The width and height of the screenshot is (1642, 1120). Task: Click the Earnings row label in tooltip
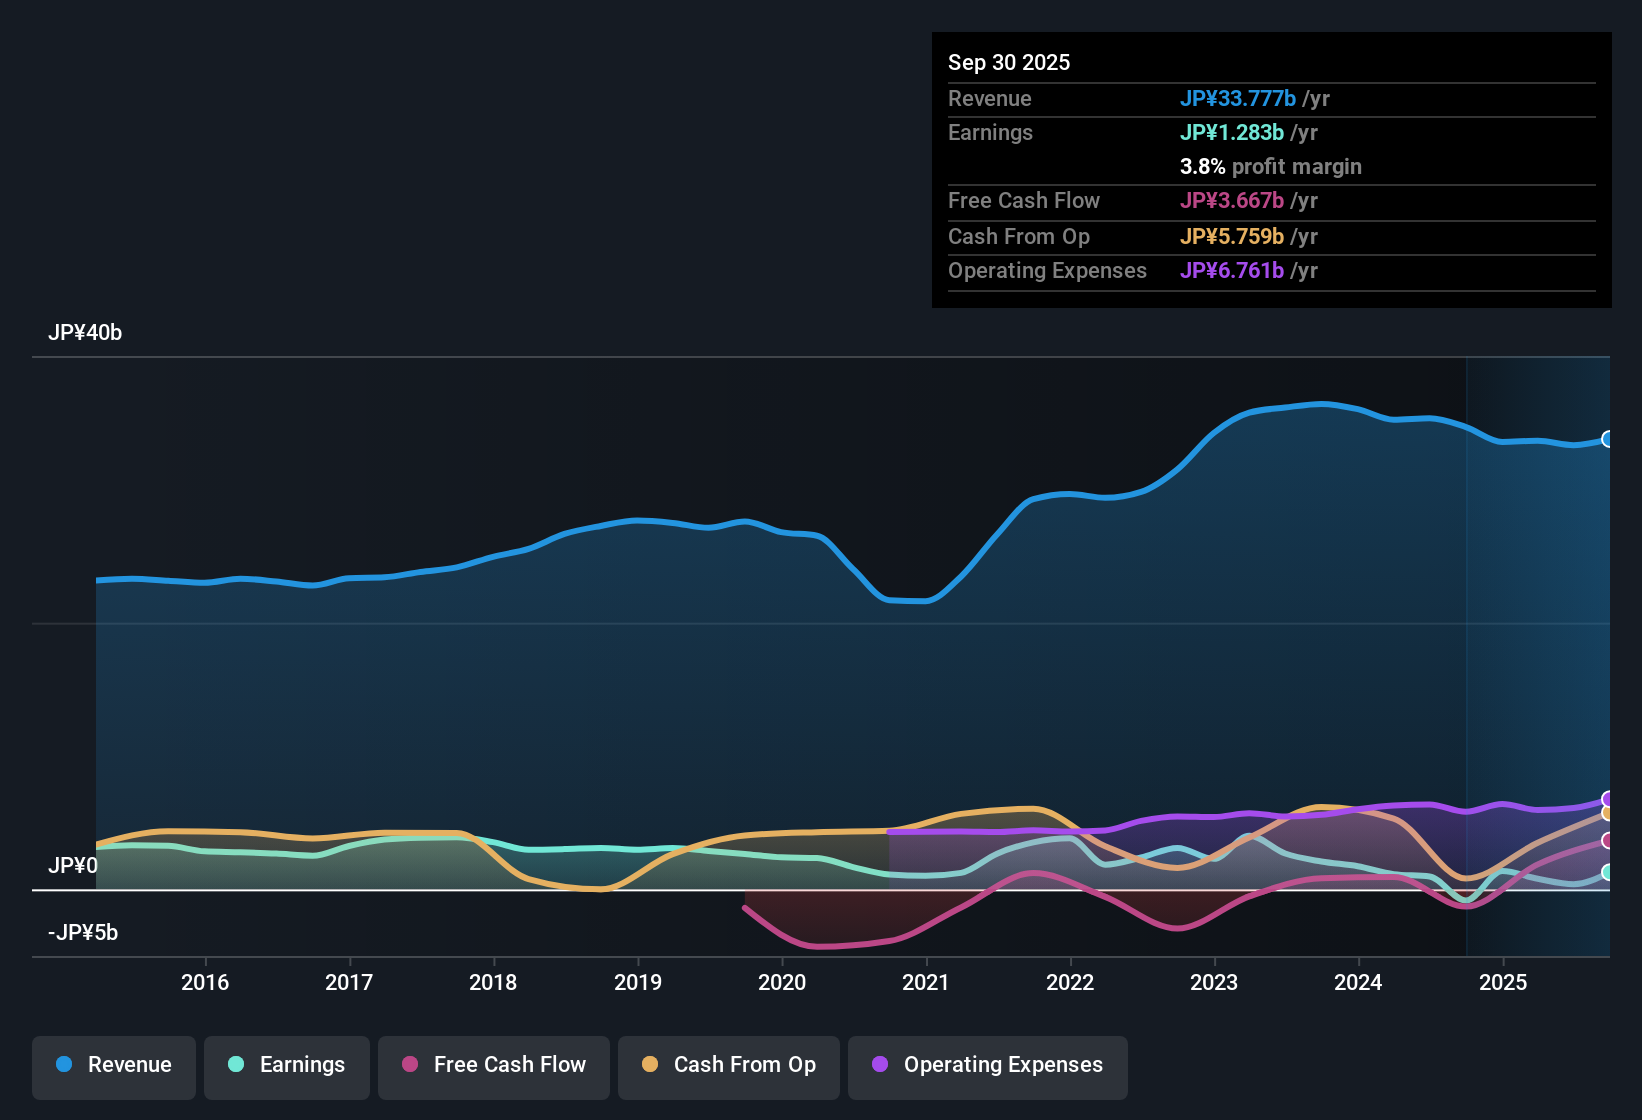(990, 132)
